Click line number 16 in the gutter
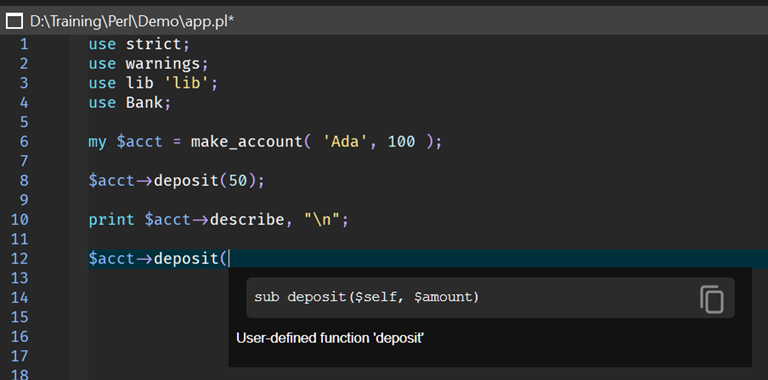768x380 pixels. pos(20,336)
